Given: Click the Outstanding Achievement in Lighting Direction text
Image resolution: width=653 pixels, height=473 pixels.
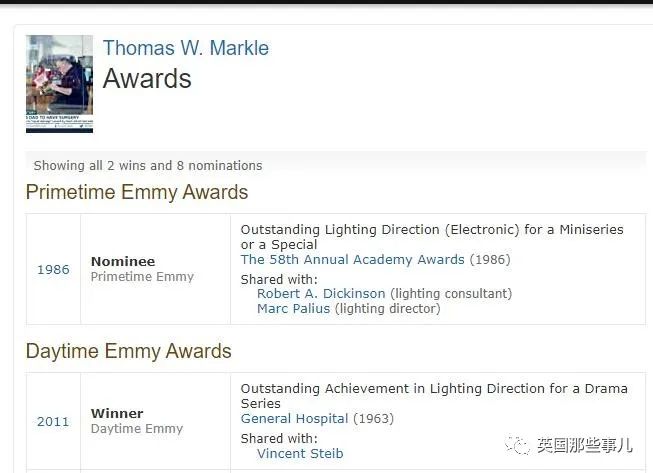Looking at the screenshot, I should (x=434, y=396).
